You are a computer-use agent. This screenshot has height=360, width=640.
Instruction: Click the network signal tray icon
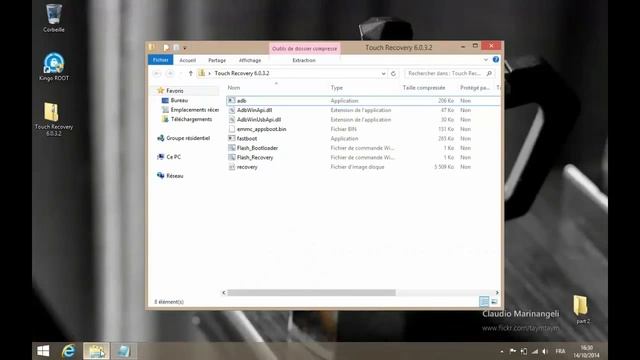(x=535, y=351)
